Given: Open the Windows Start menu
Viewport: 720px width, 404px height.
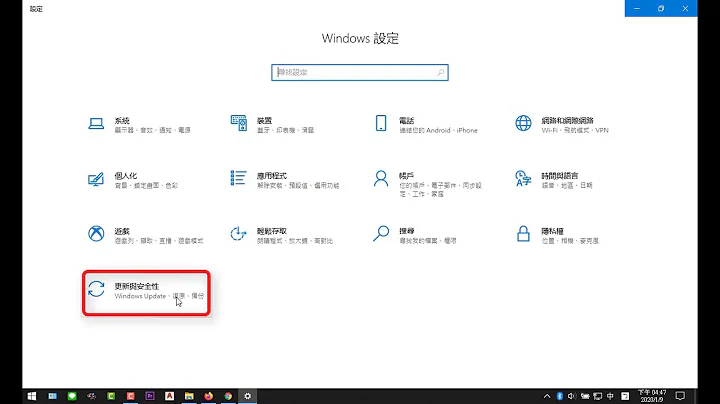Looking at the screenshot, I should pyautogui.click(x=32, y=396).
